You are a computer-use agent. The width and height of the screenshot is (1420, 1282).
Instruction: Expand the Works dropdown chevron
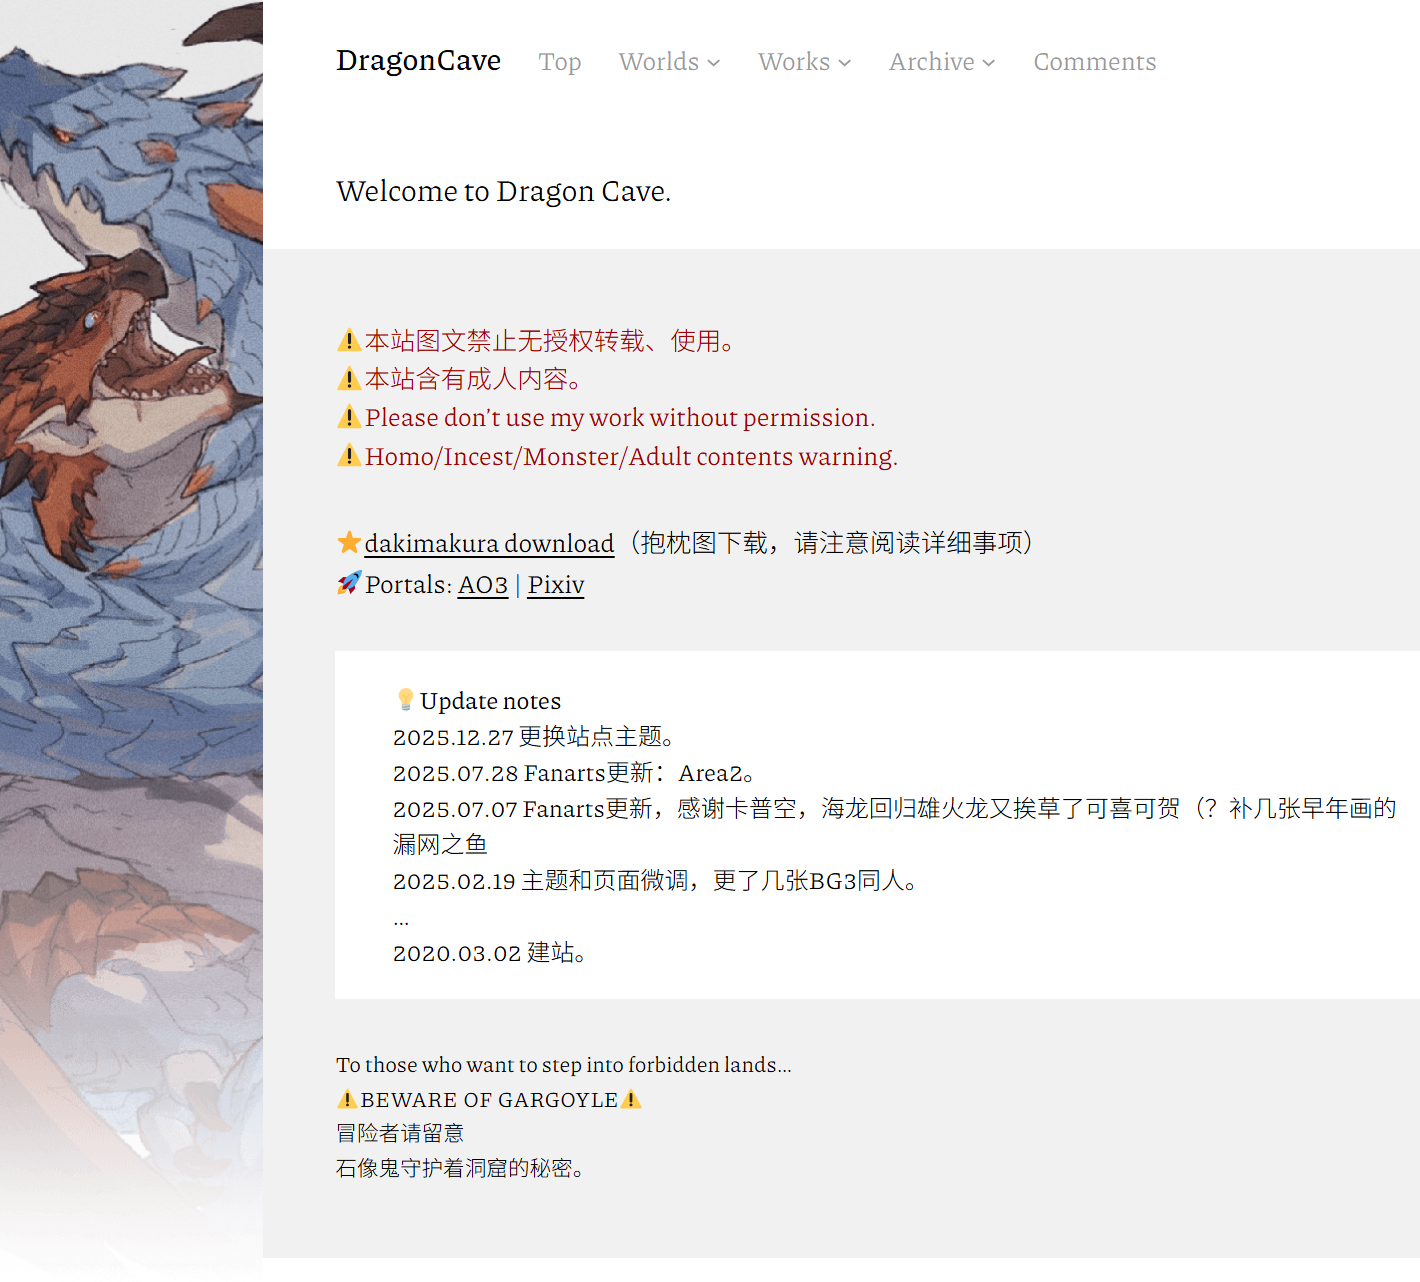(x=845, y=63)
